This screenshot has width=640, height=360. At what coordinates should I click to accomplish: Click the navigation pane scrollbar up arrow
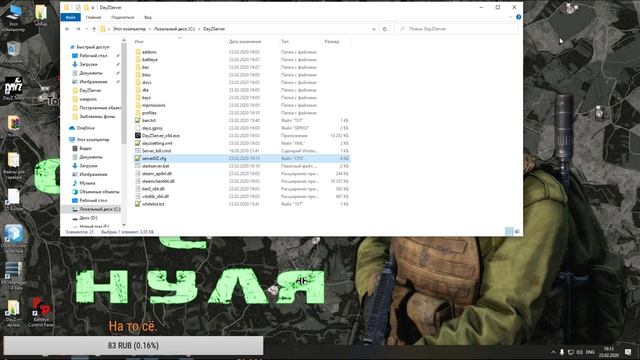click(124, 40)
